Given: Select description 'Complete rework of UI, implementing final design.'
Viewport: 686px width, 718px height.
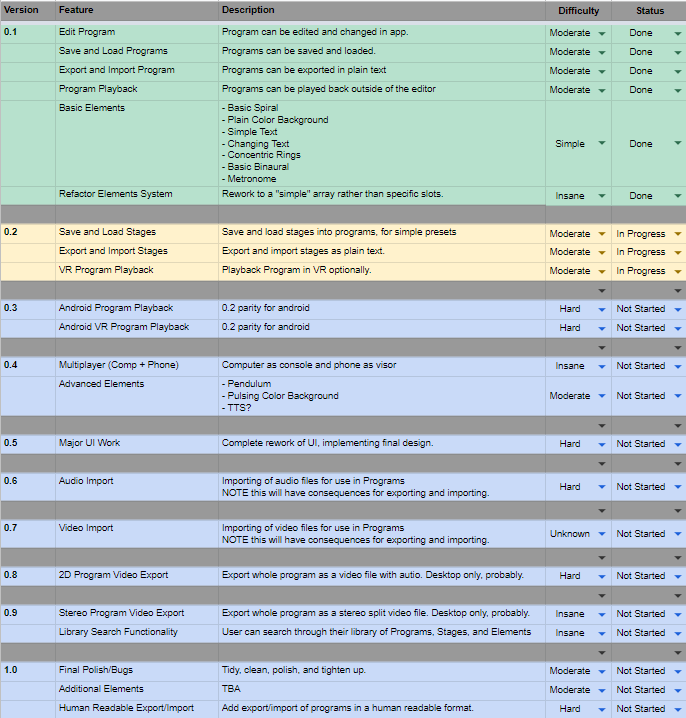Looking at the screenshot, I should pos(382,444).
